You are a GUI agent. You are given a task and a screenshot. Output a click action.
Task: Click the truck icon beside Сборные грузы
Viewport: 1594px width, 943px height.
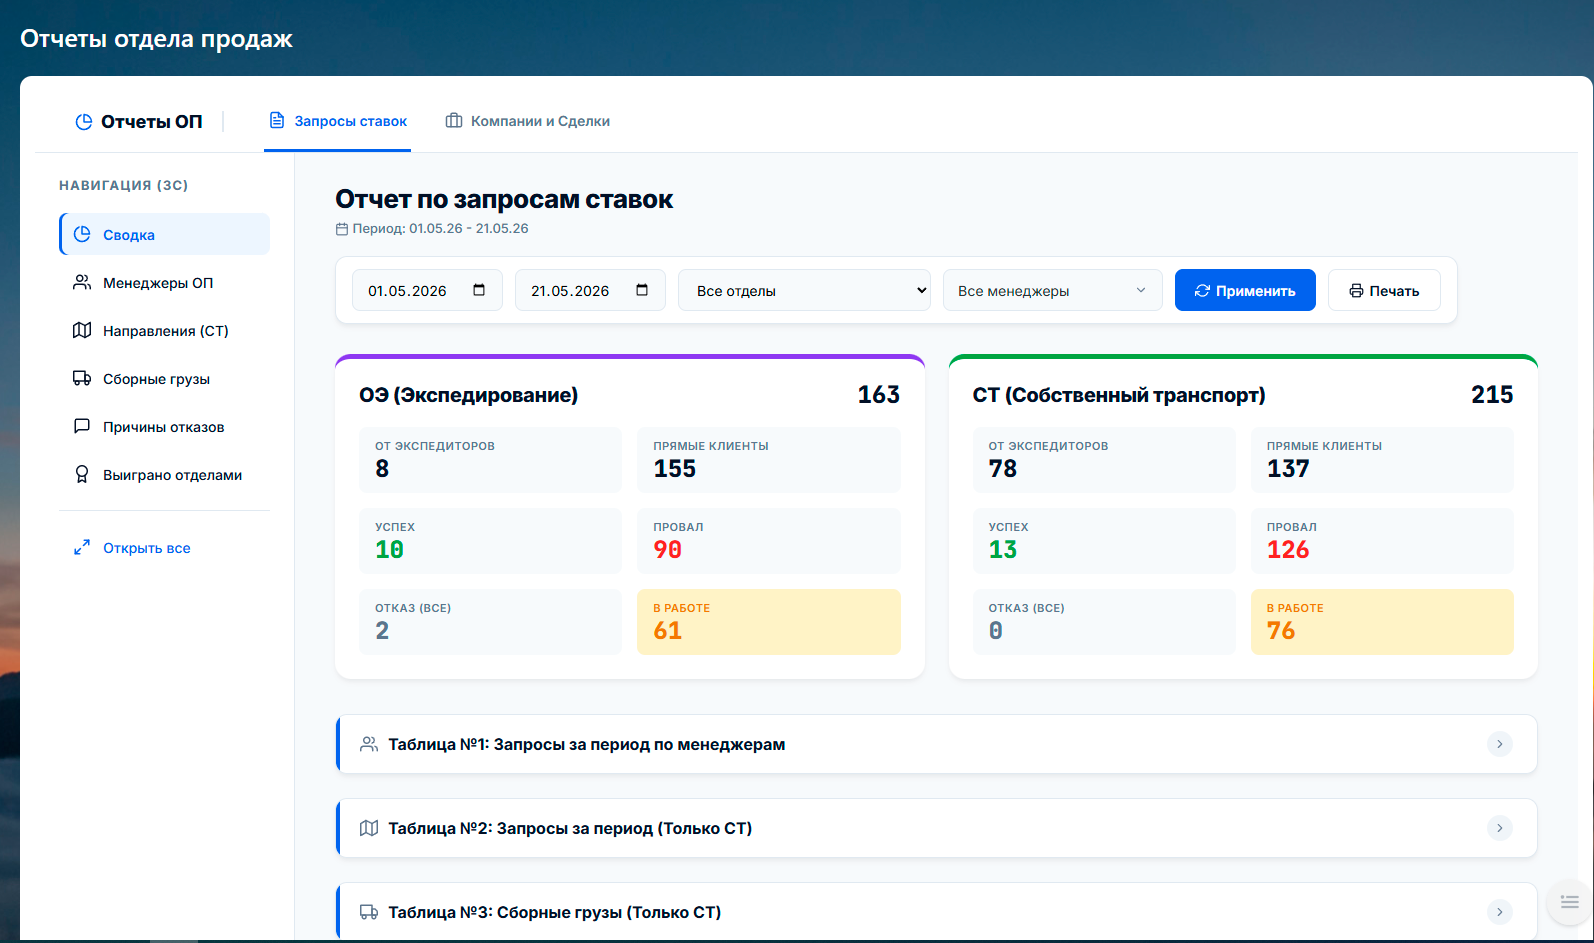point(82,378)
